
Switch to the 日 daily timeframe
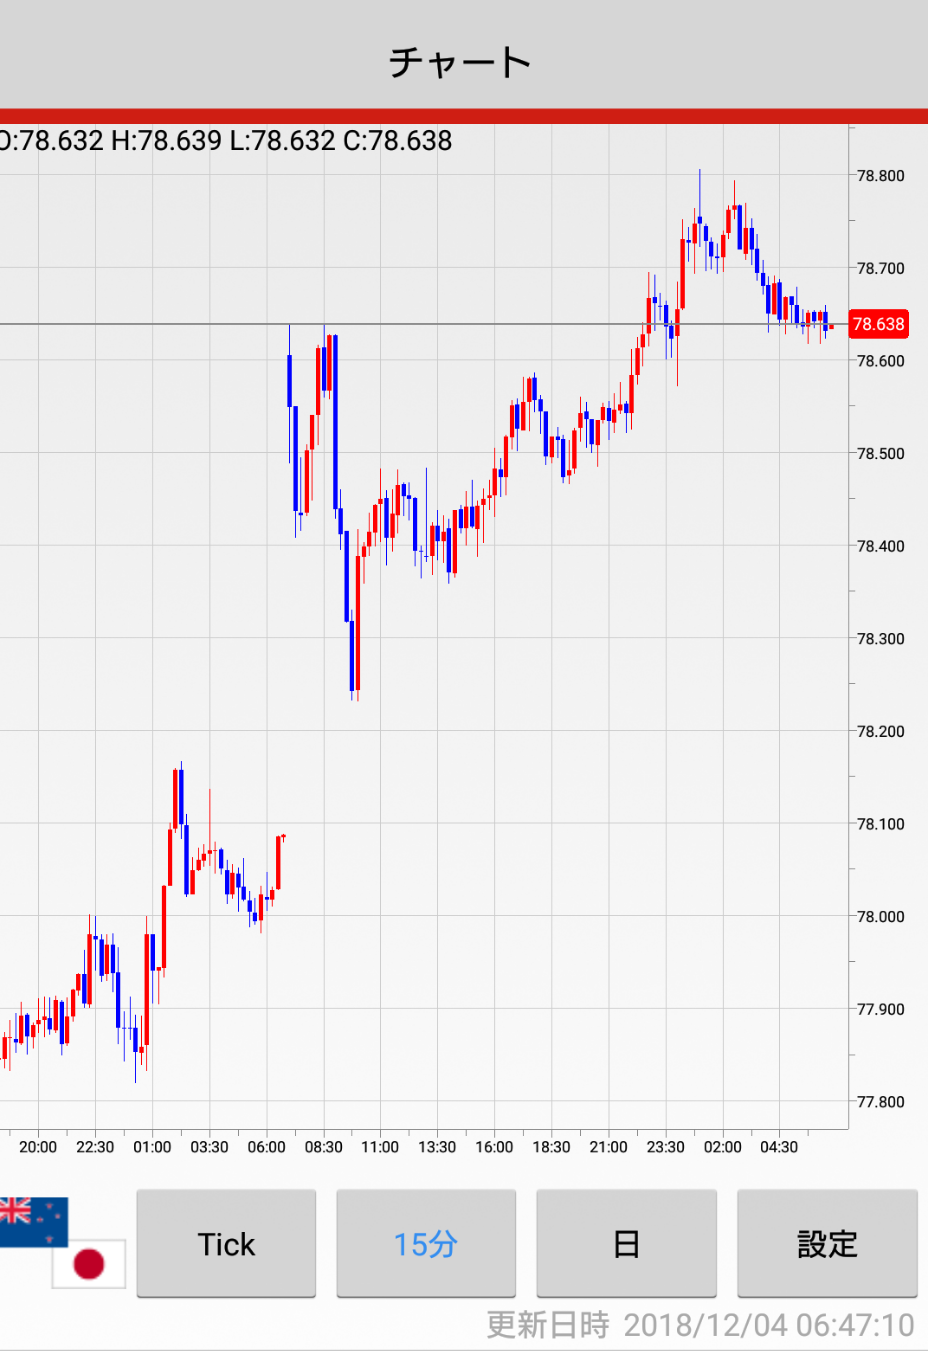coord(626,1243)
